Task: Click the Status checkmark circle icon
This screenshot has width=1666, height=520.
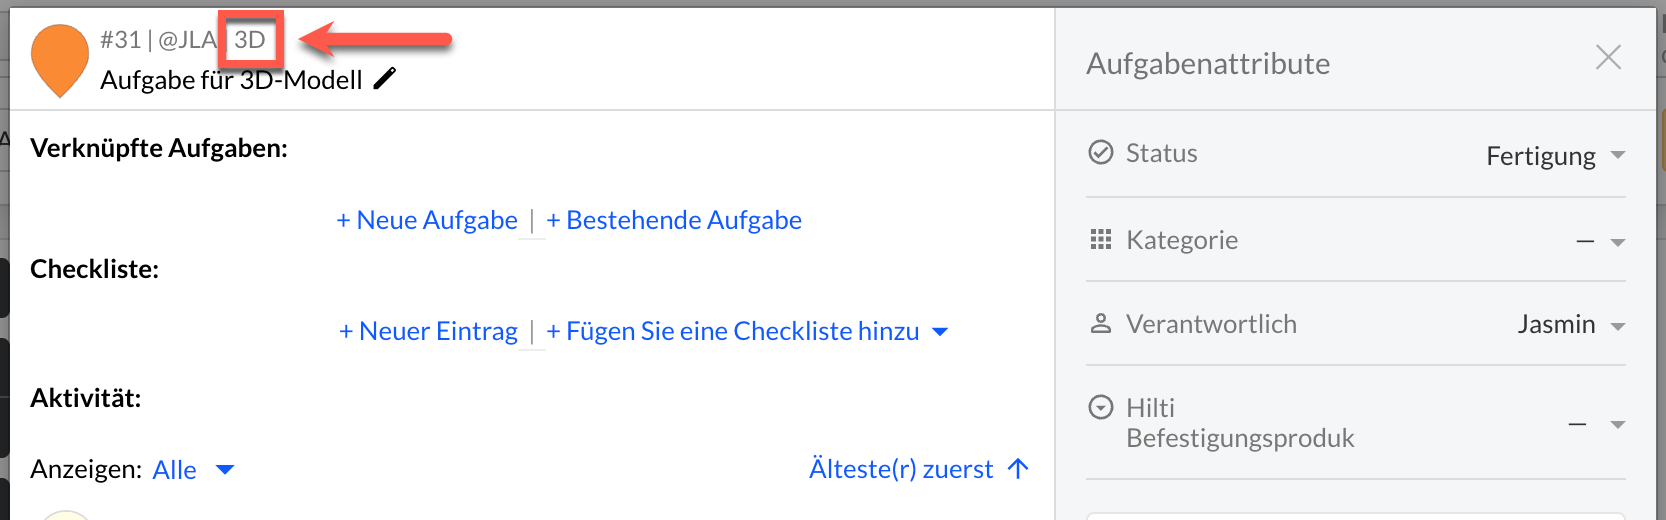Action: (1100, 152)
